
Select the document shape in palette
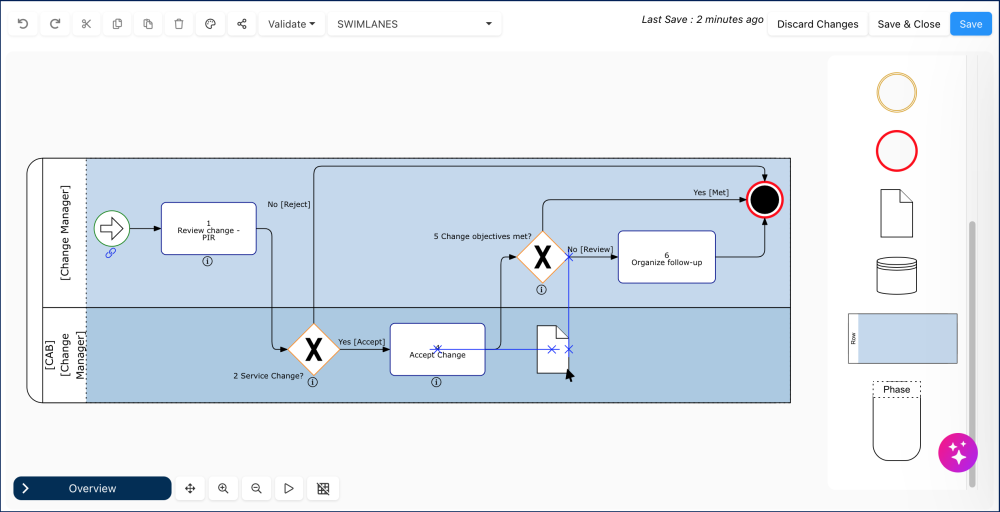coord(897,213)
